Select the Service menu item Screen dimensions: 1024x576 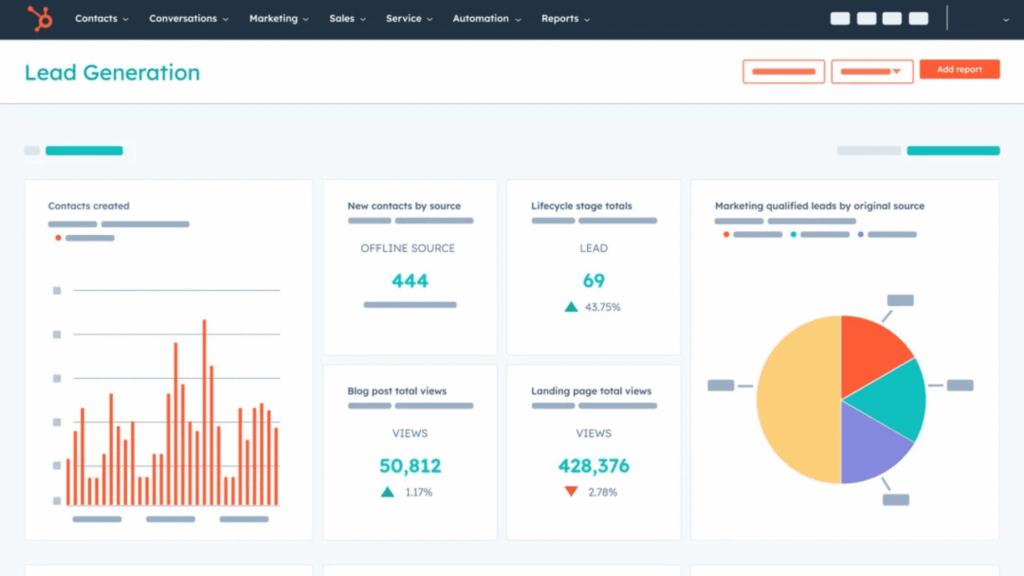408,19
